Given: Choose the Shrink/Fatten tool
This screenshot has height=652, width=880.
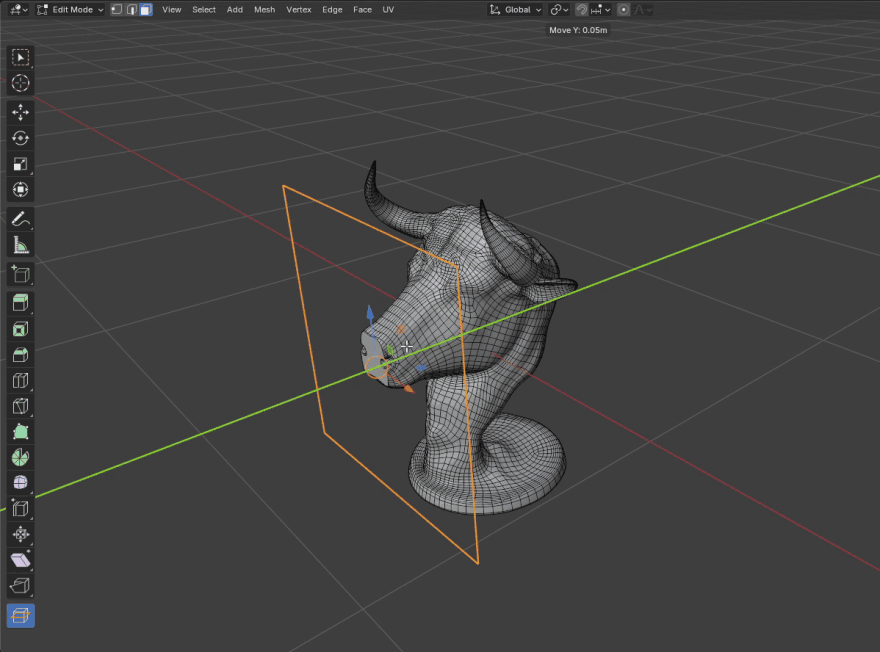Looking at the screenshot, I should click(x=20, y=534).
